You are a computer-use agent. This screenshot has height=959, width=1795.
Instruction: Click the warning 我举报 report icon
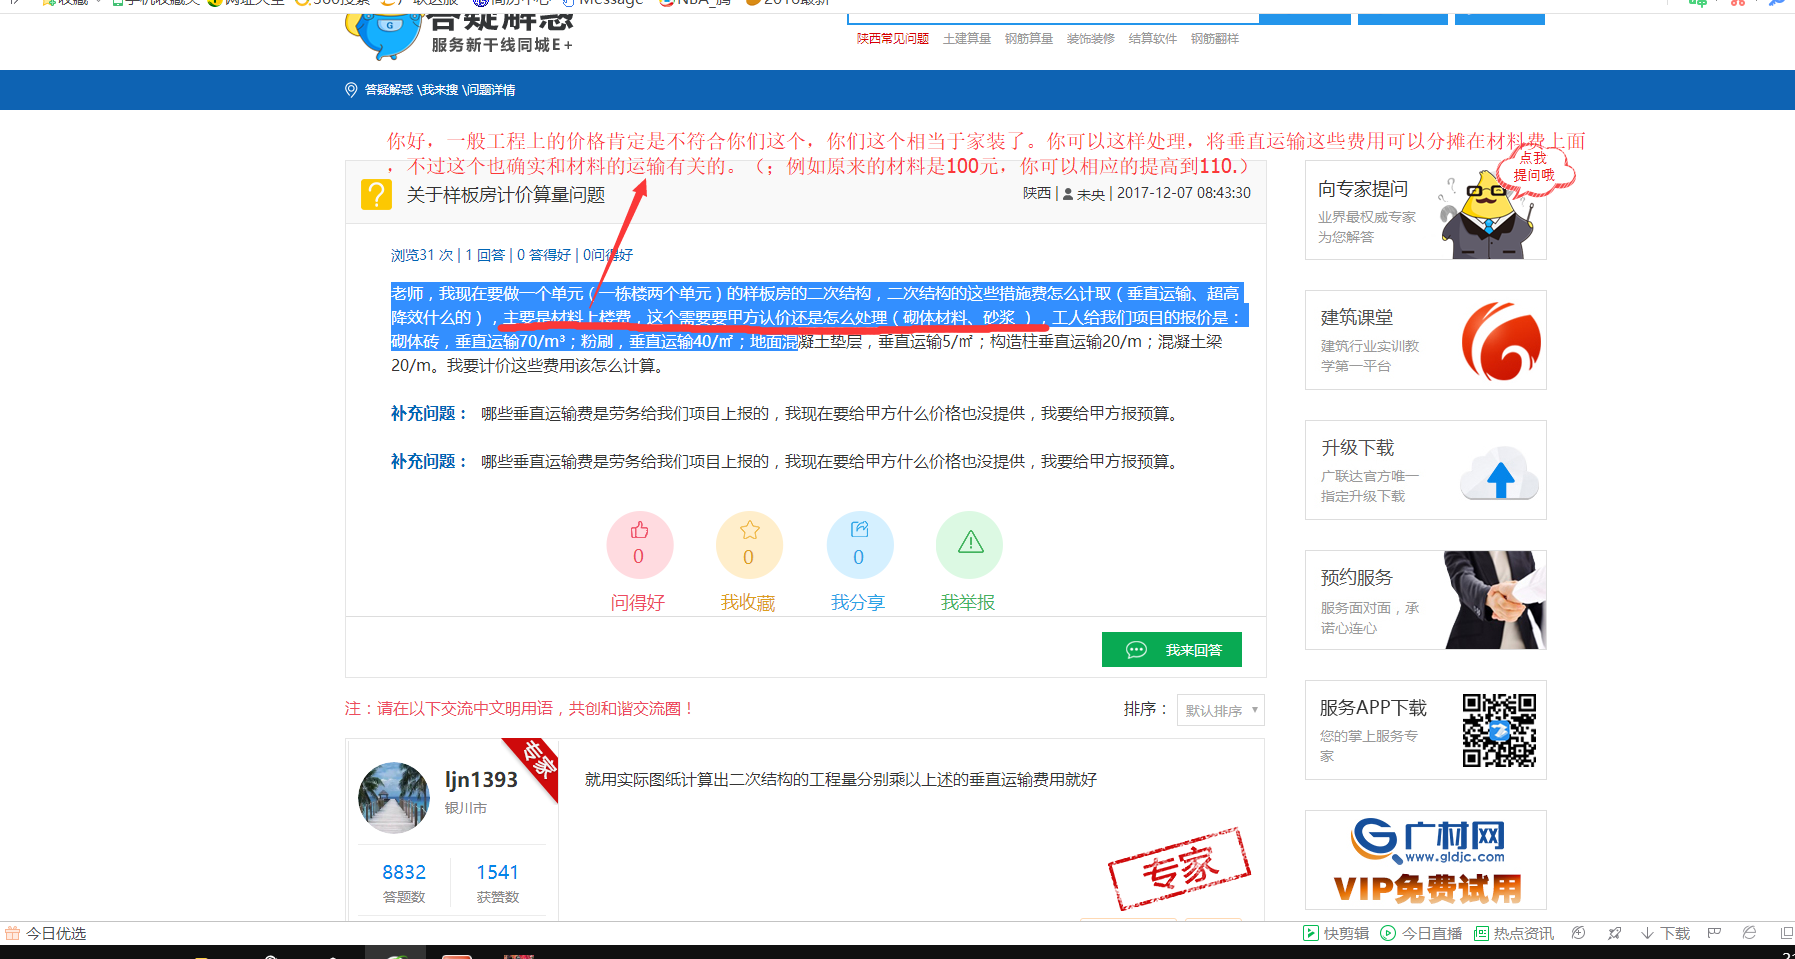tap(969, 544)
